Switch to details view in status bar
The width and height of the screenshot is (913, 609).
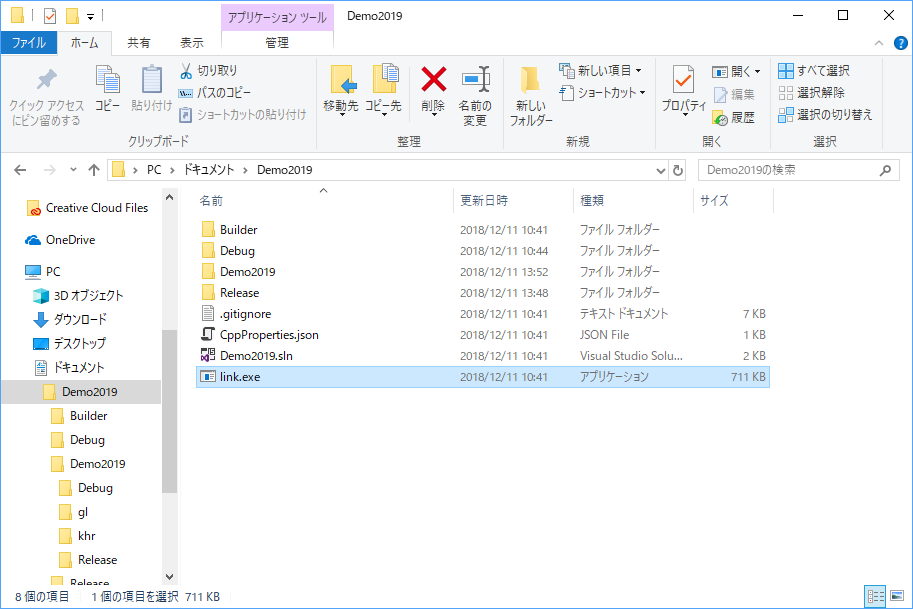[877, 596]
